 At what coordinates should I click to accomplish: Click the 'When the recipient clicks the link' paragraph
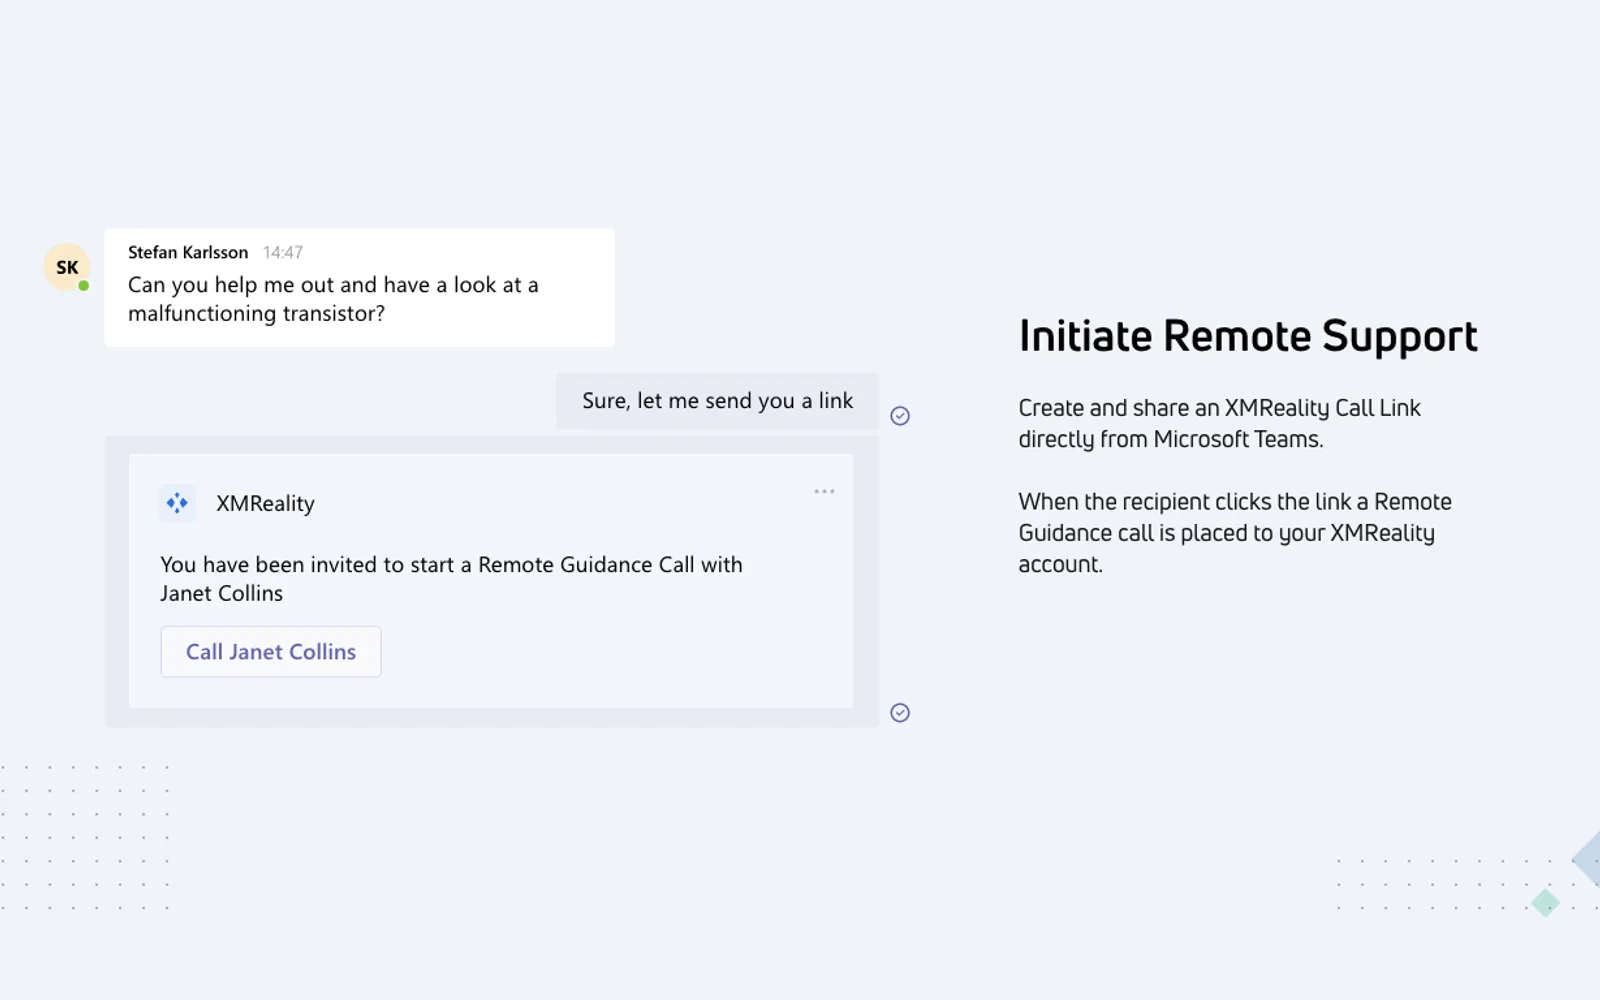point(1235,532)
